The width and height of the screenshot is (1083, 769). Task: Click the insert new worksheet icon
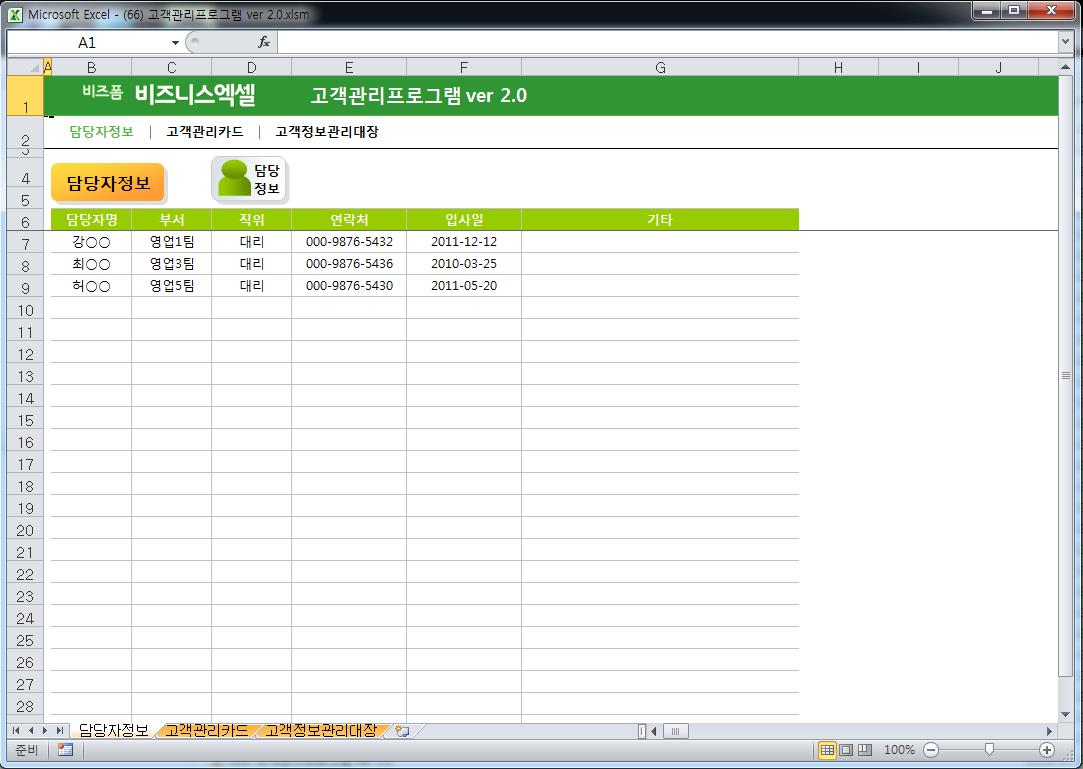point(402,731)
